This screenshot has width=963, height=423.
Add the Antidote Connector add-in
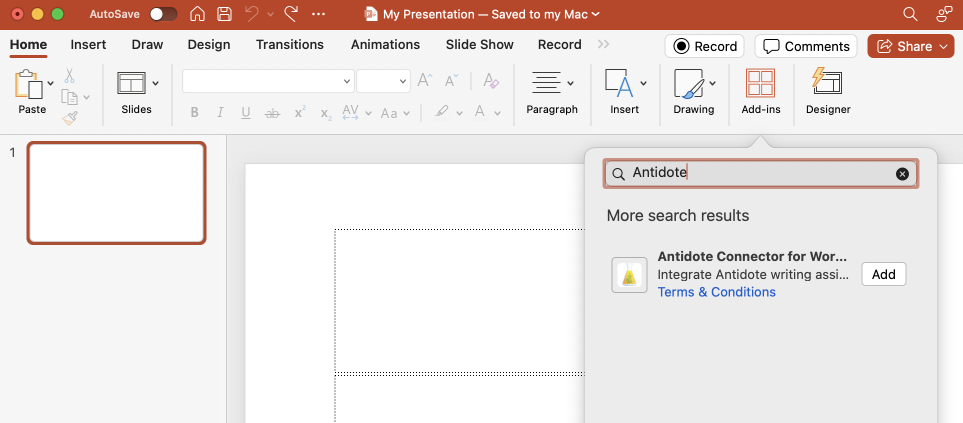[883, 274]
